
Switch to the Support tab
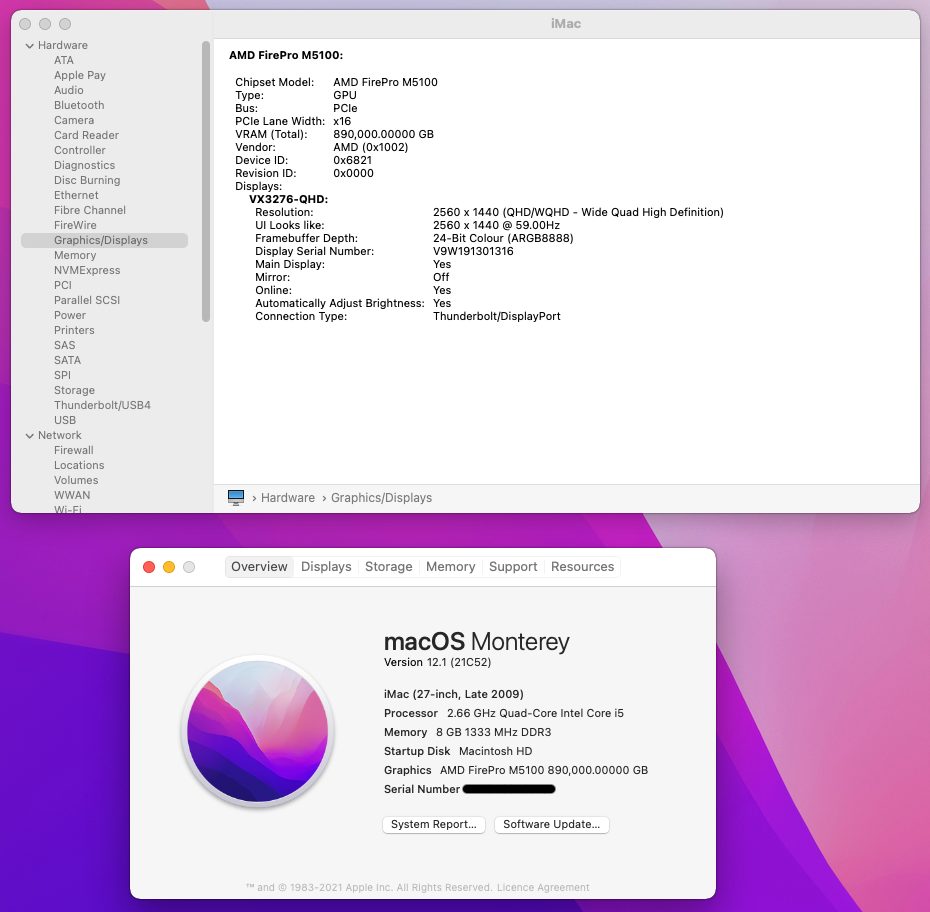(x=513, y=567)
